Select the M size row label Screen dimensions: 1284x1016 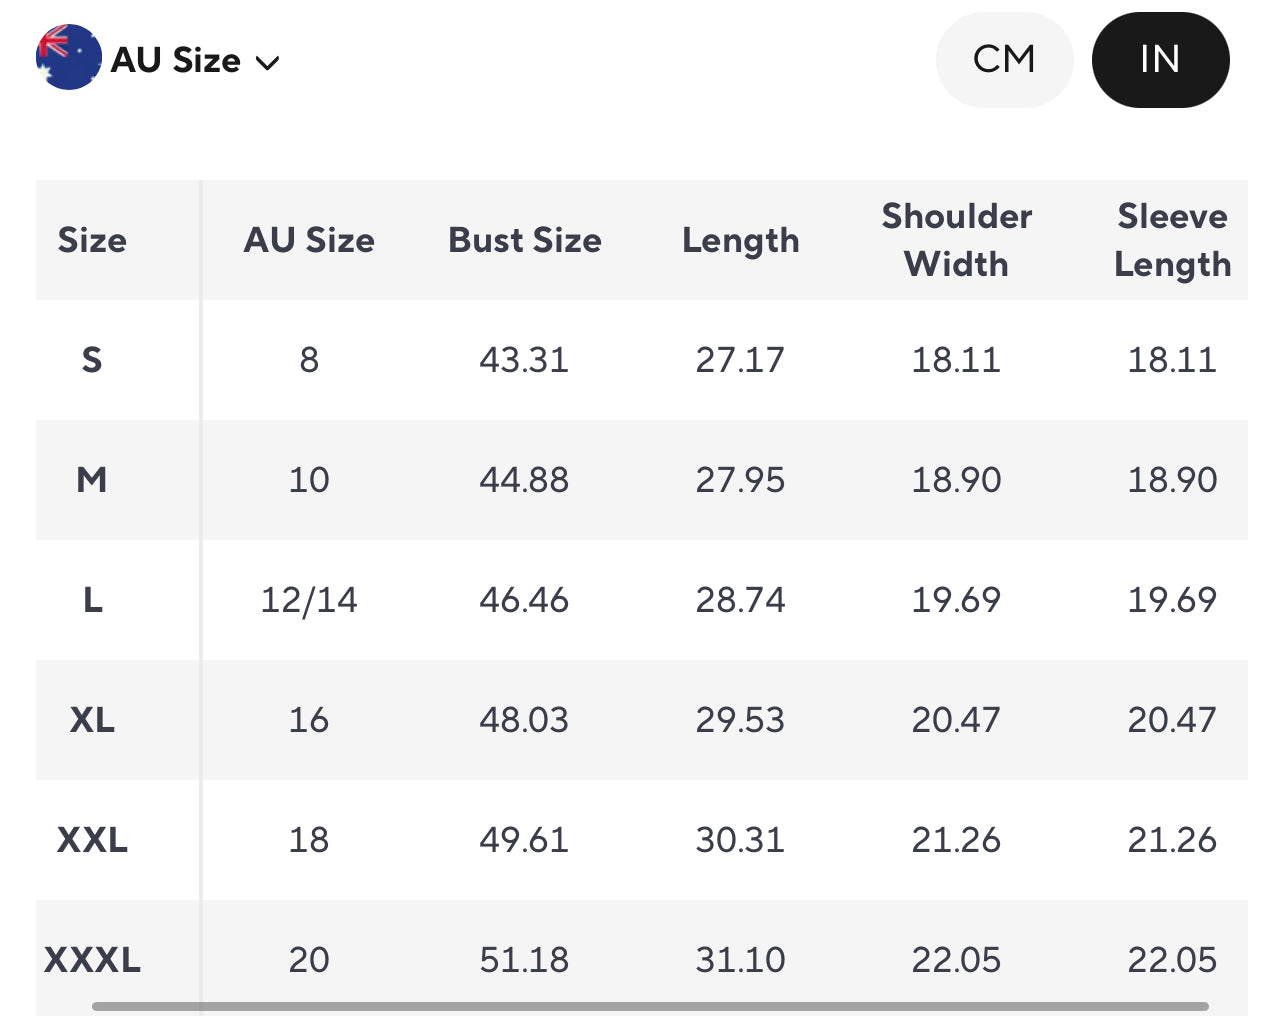pyautogui.click(x=92, y=480)
